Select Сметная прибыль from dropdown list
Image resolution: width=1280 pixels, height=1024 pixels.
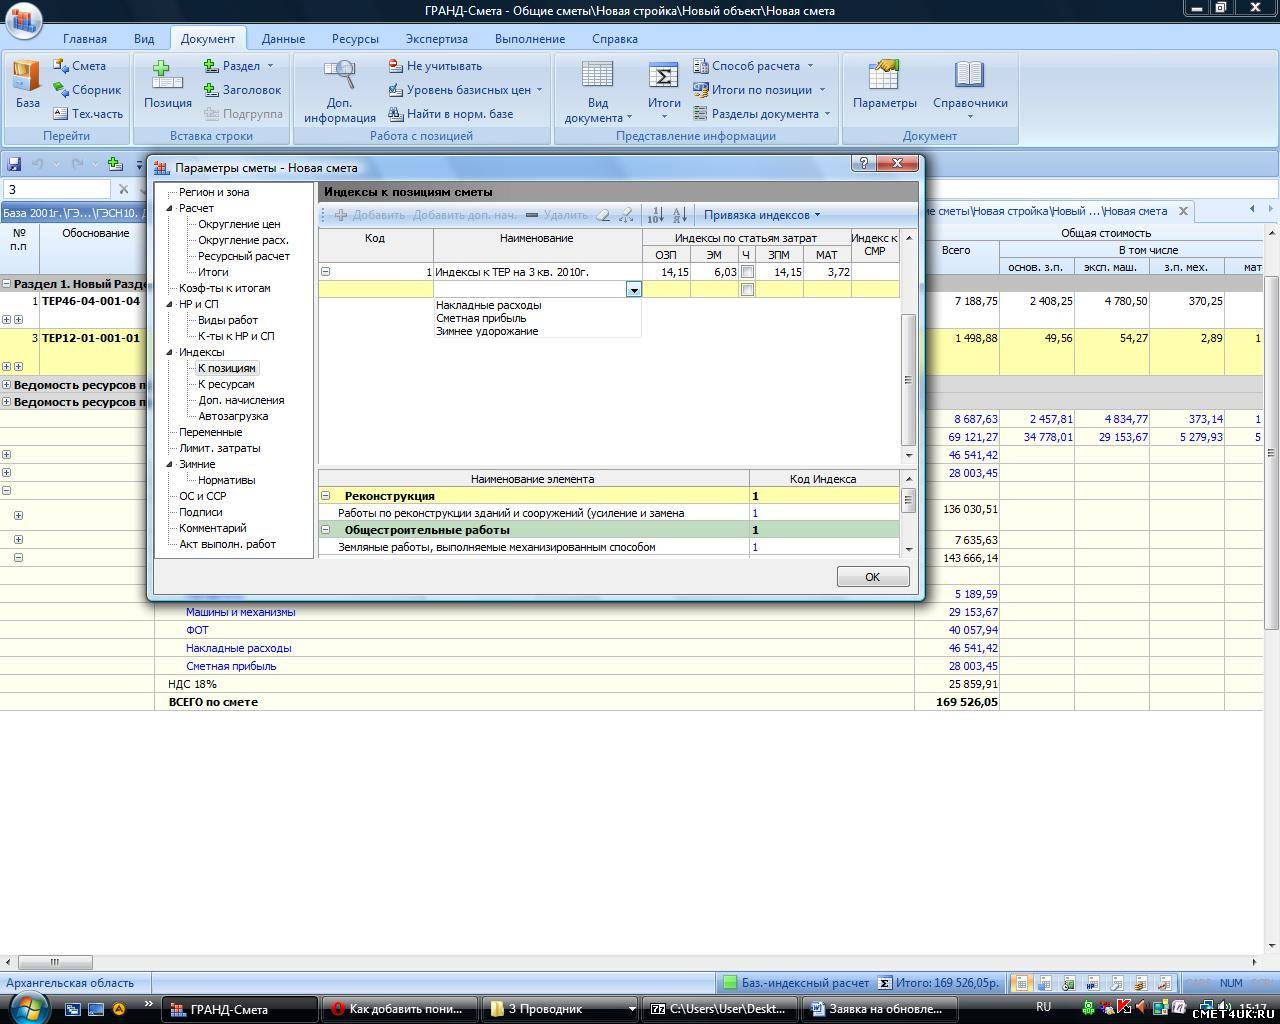click(481, 318)
